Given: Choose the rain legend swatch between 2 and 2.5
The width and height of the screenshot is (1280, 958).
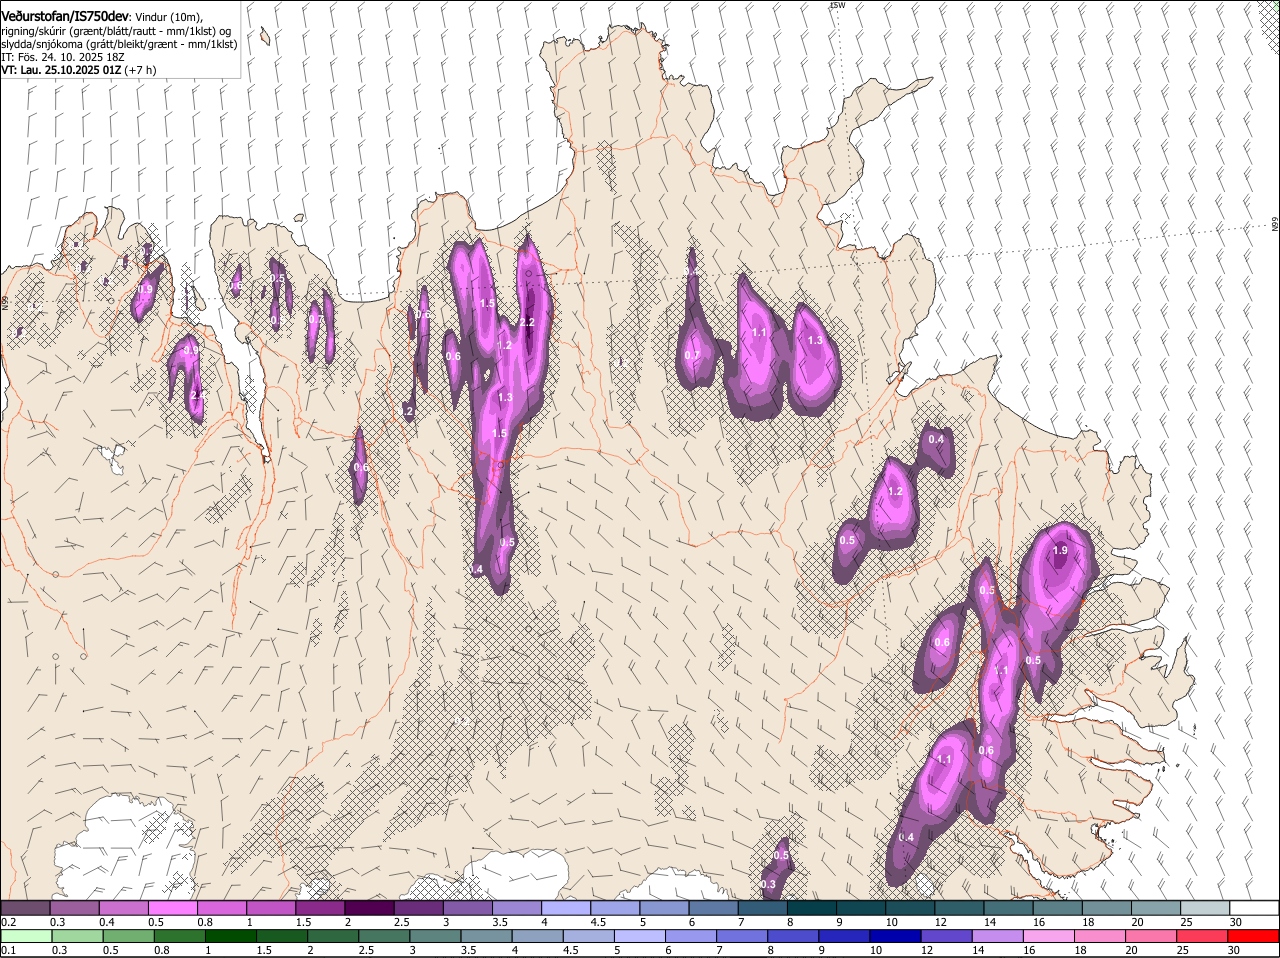Looking at the screenshot, I should tap(332, 936).
